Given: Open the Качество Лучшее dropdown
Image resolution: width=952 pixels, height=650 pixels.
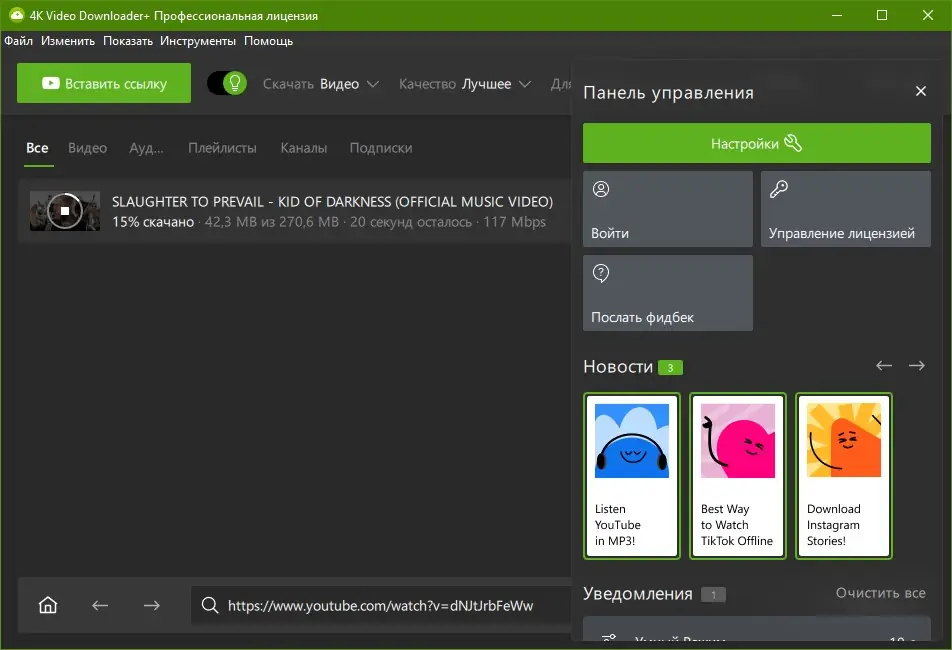Looking at the screenshot, I should [464, 84].
